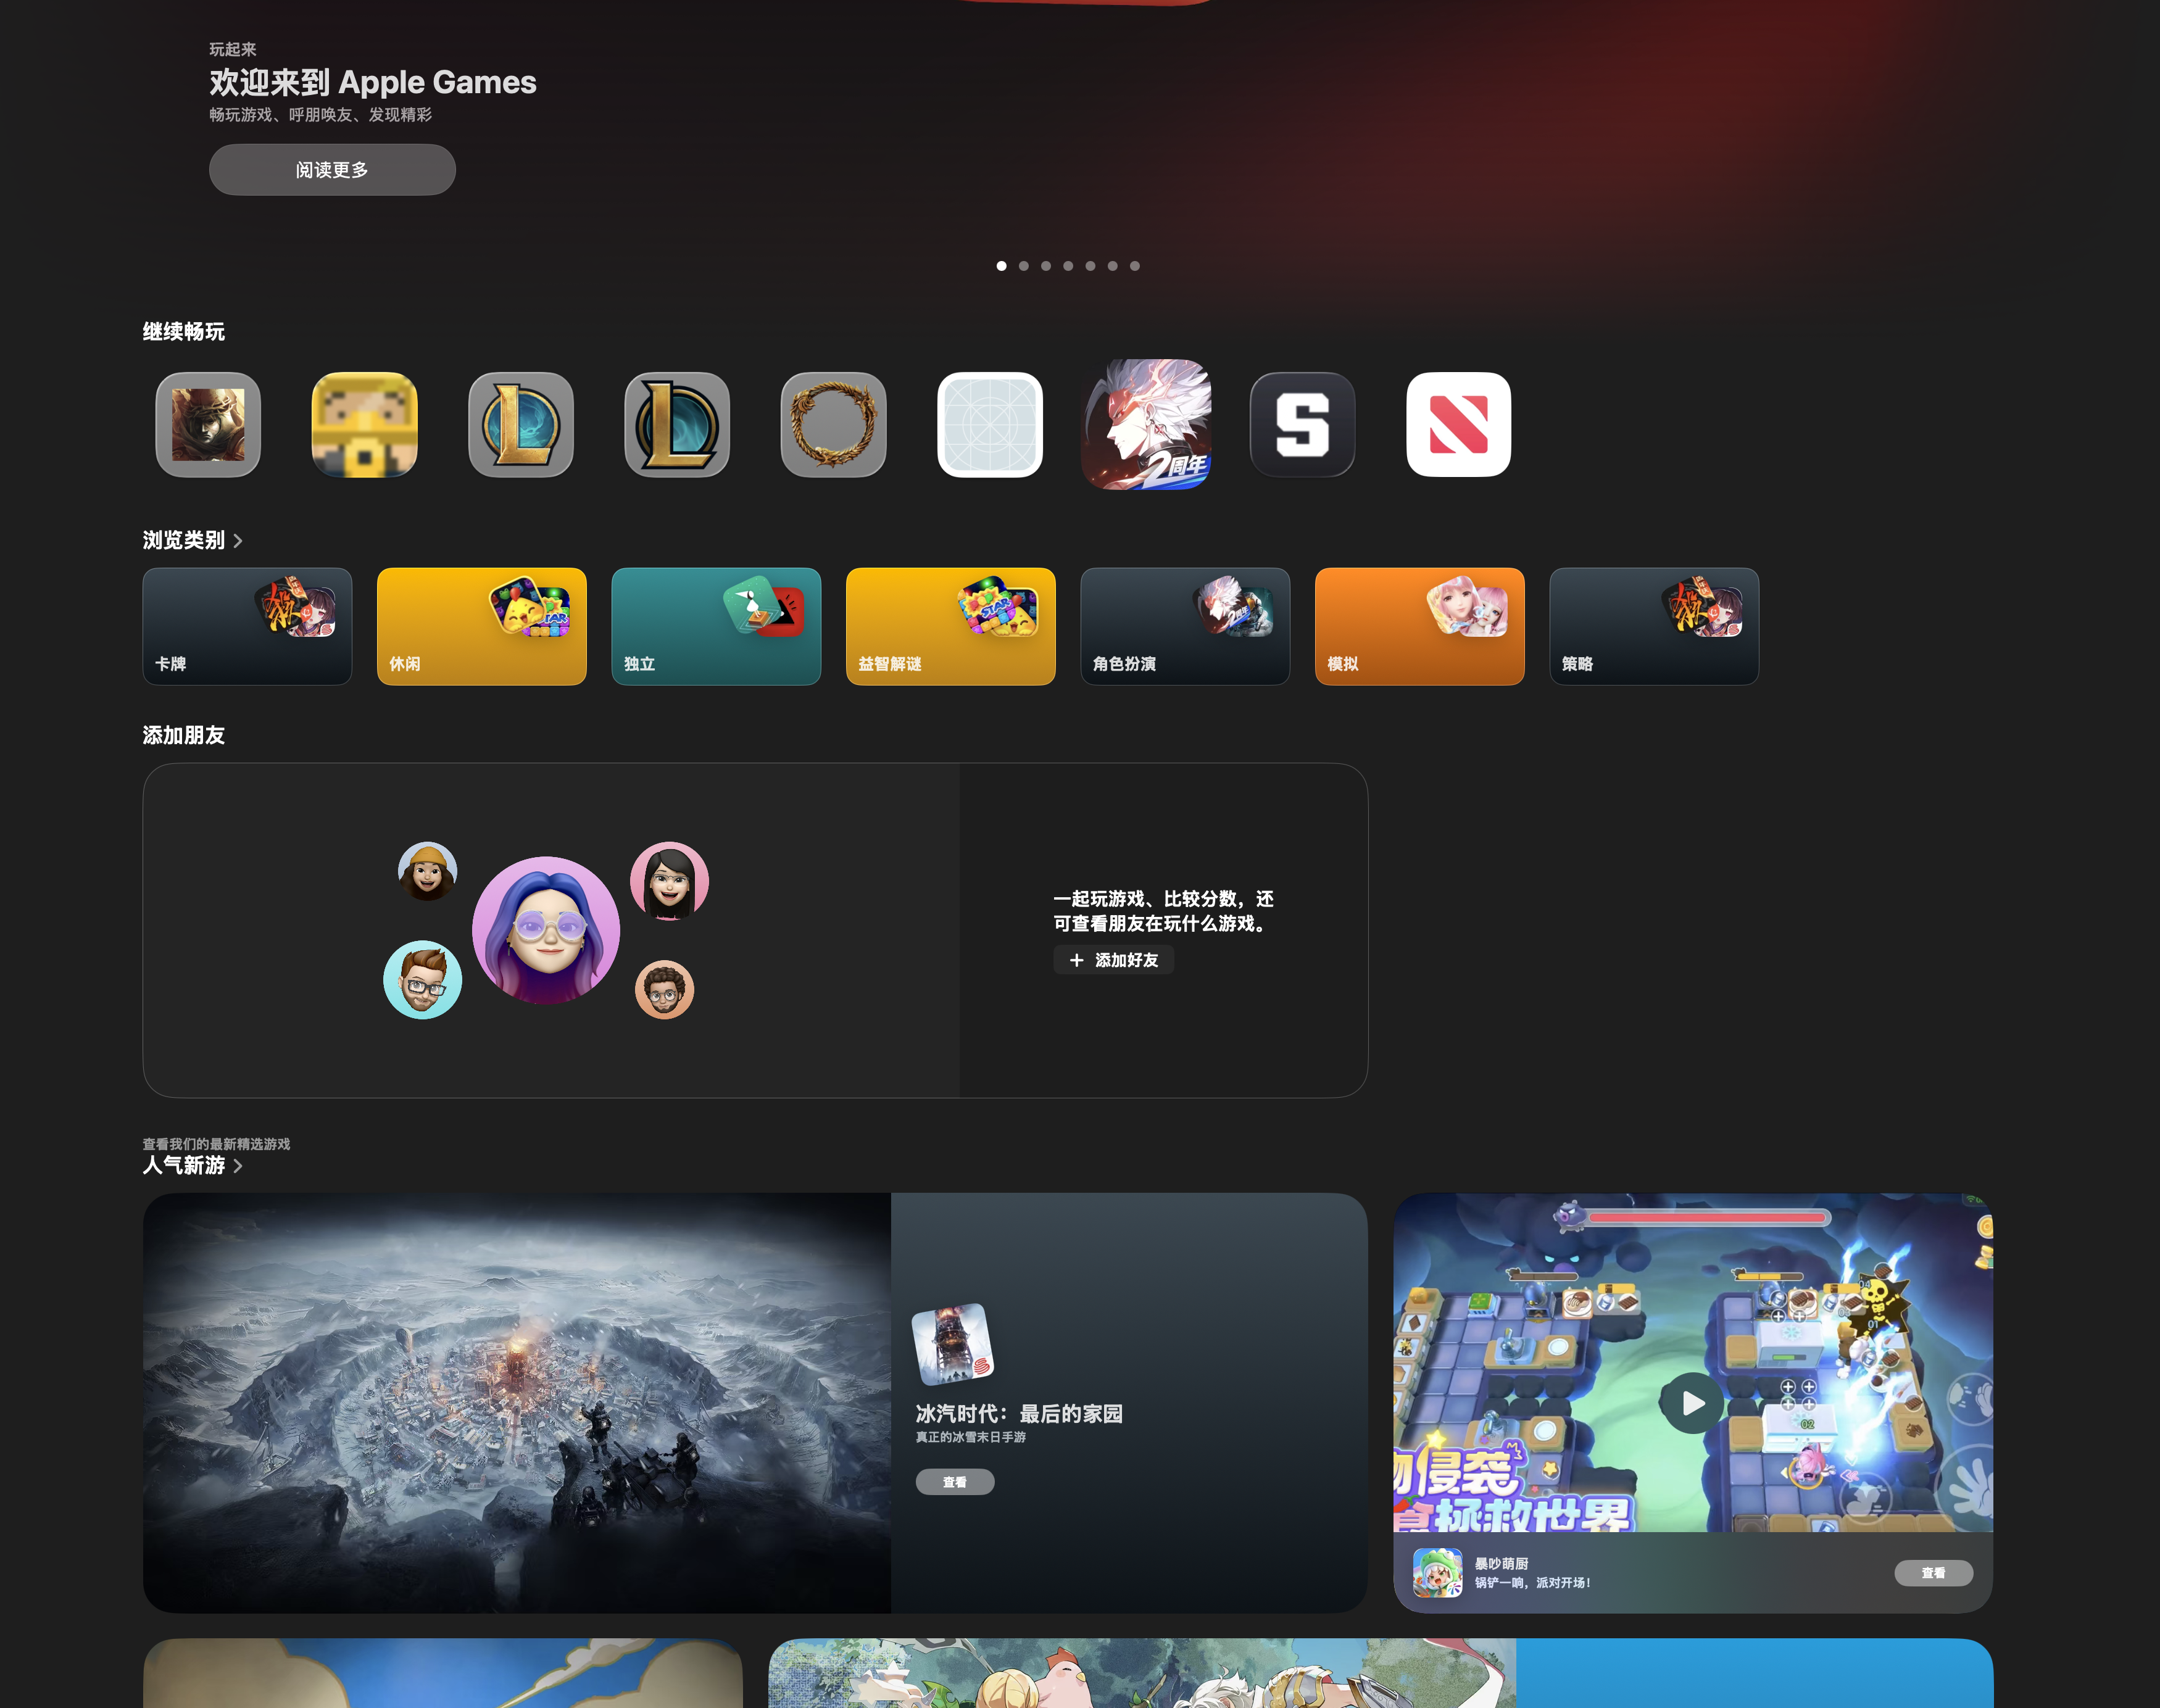Screen dimensions: 2160x1708
Task: Click the 玩起来 label above the headline
Action: [233, 49]
